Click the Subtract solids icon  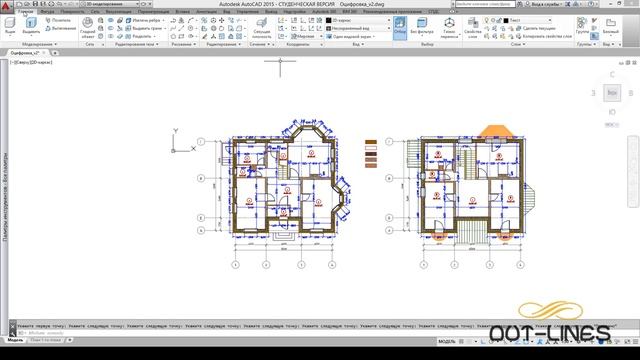(x=111, y=28)
